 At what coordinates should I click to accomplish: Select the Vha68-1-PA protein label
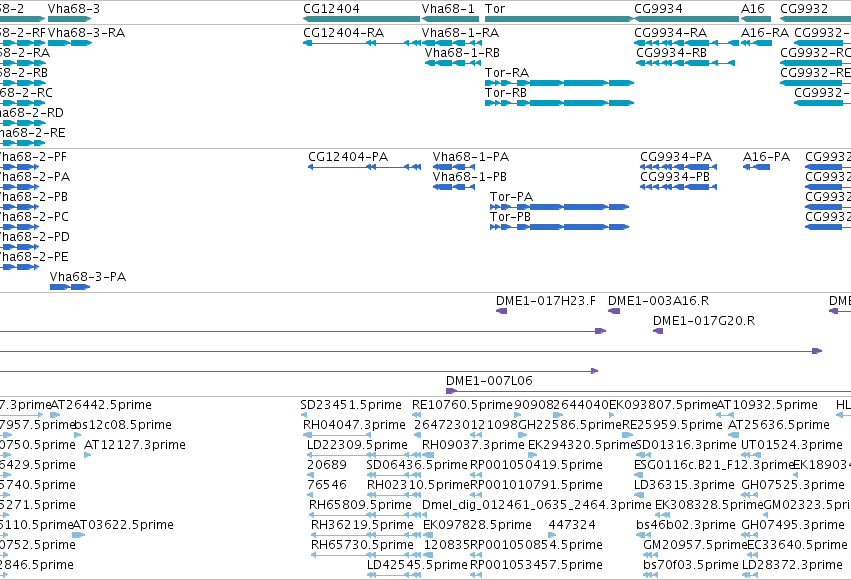click(x=471, y=157)
